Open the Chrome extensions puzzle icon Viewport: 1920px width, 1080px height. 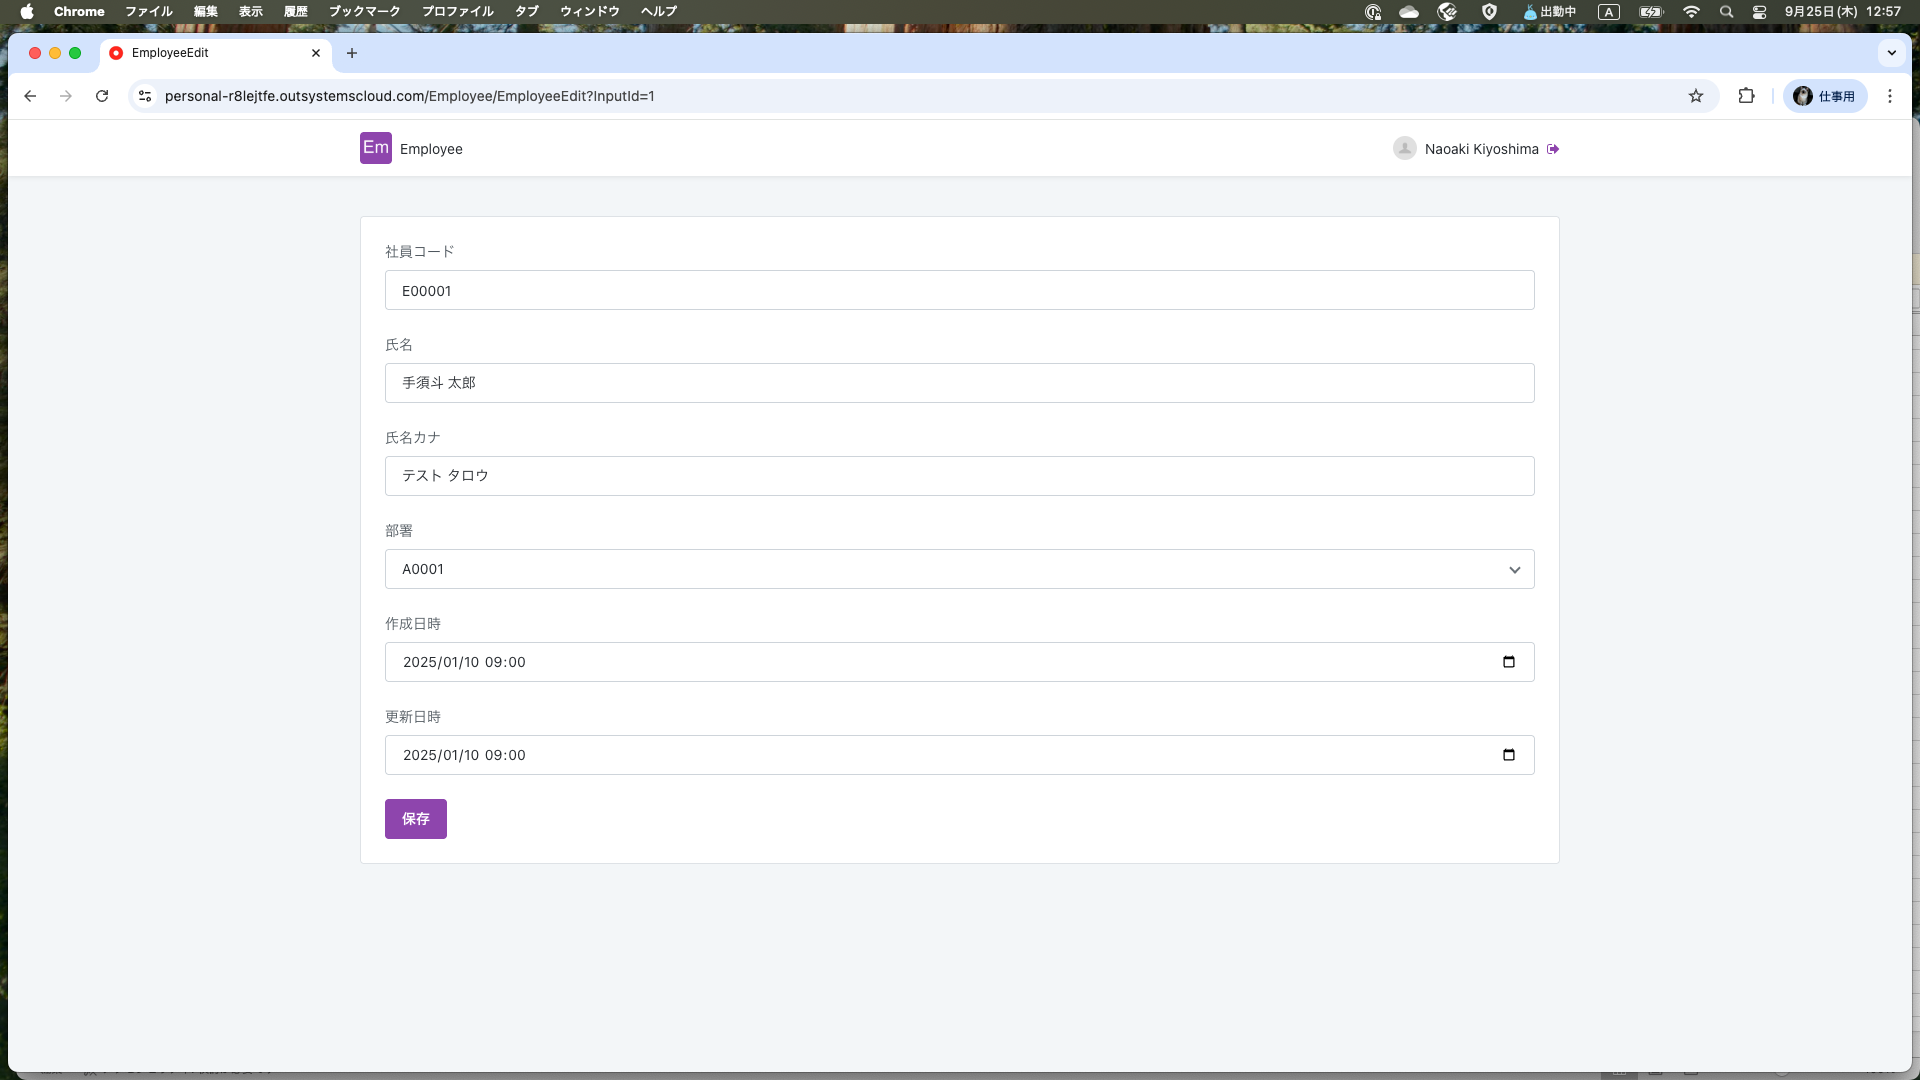tap(1746, 96)
